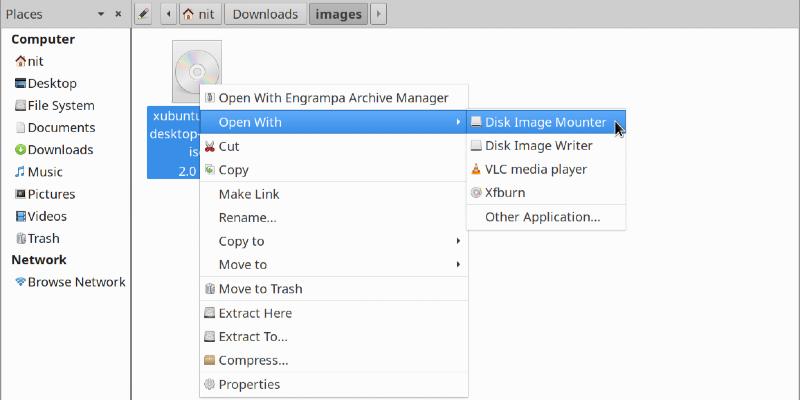This screenshot has width=800, height=400.
Task: Open Properties from context menu
Action: pyautogui.click(x=249, y=385)
